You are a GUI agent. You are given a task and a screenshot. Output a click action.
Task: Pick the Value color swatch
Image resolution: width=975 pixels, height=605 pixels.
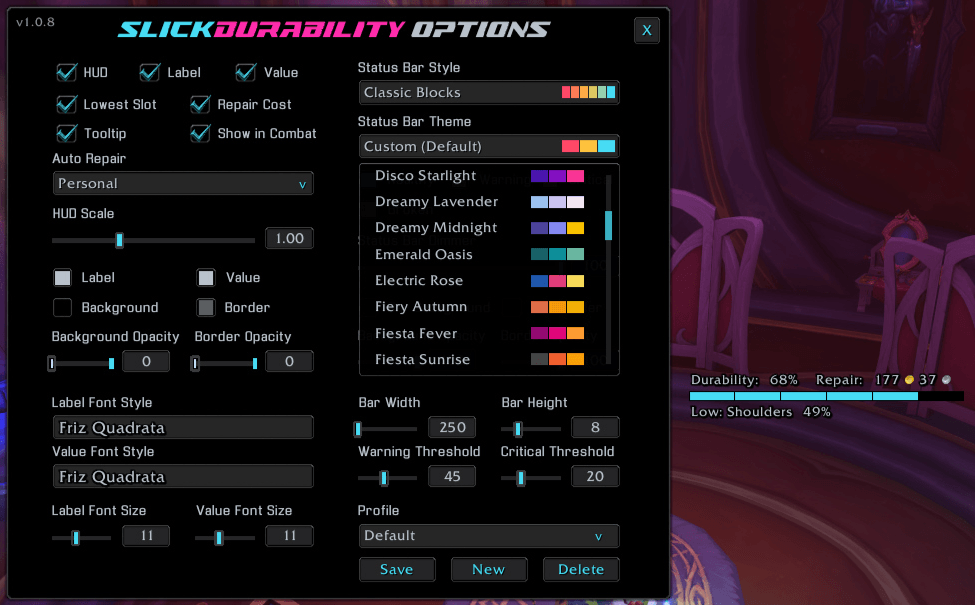(206, 277)
